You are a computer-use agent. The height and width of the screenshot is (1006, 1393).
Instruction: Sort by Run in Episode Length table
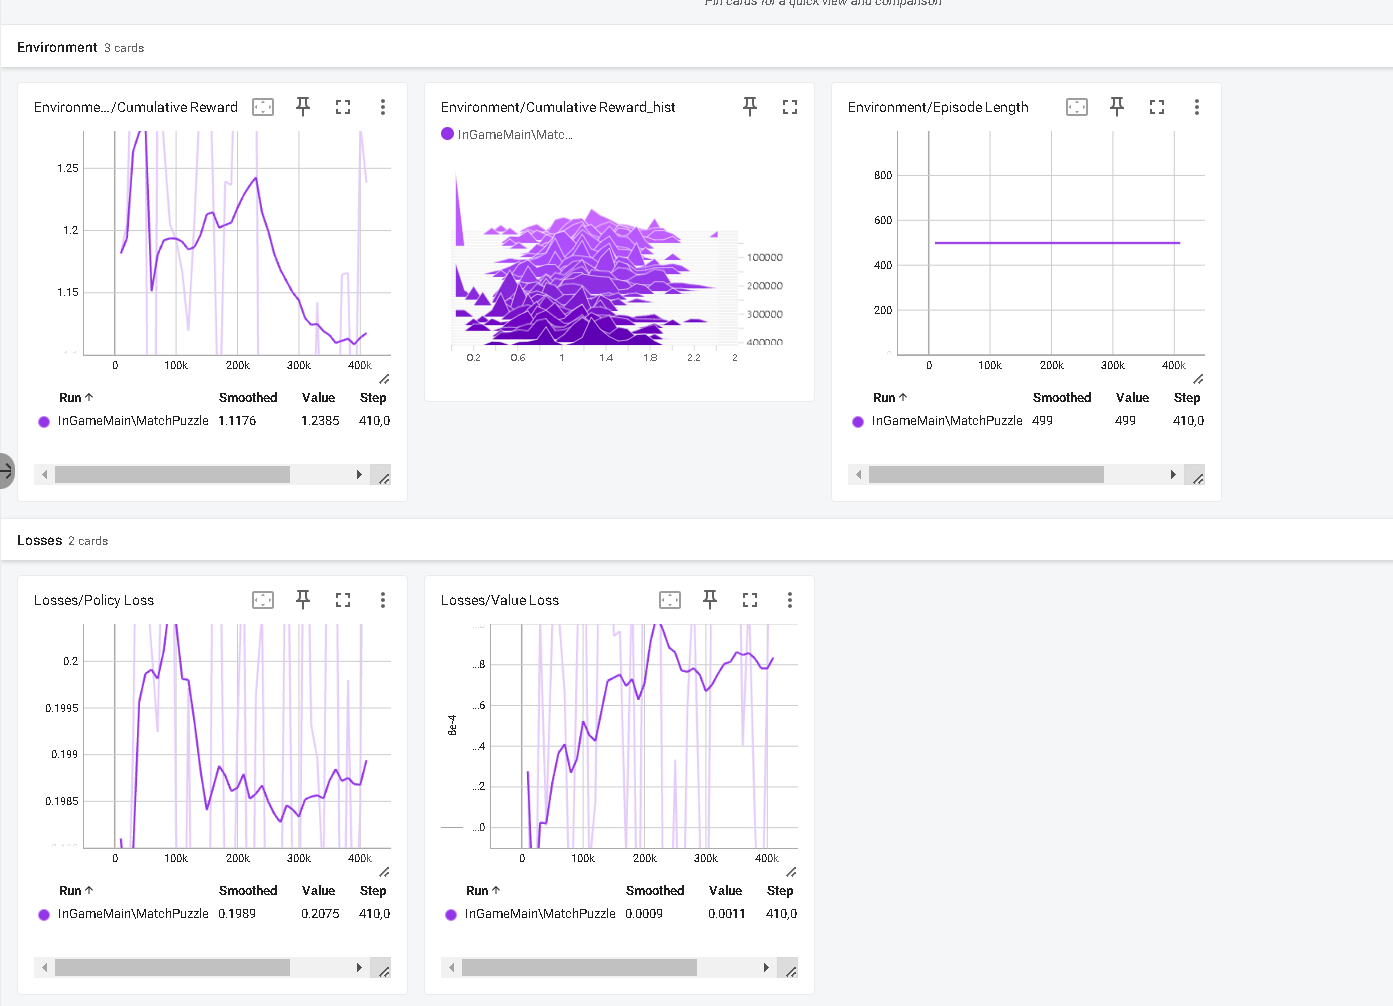(x=890, y=397)
